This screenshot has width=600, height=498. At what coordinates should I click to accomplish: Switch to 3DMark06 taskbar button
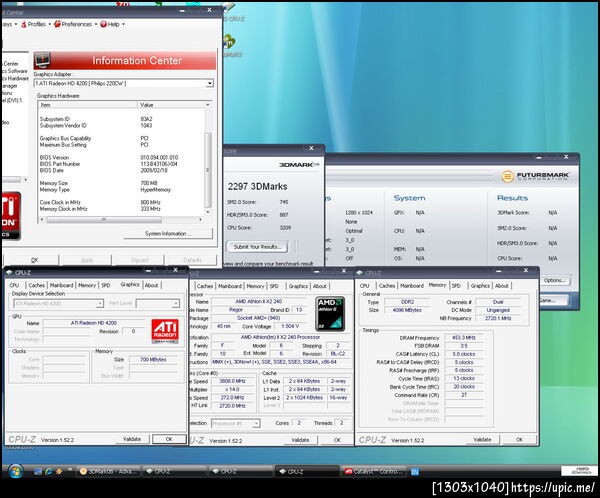pos(108,472)
